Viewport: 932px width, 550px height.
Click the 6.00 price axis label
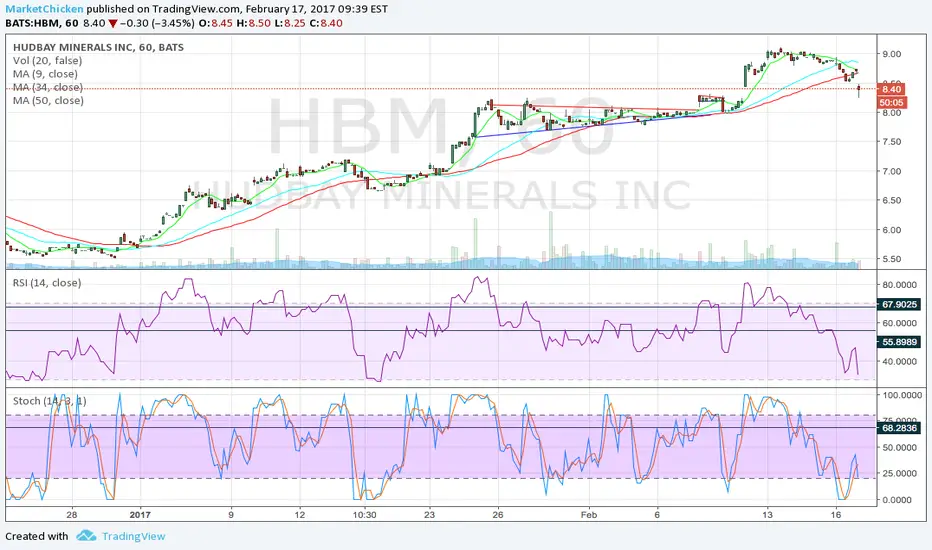pos(892,230)
